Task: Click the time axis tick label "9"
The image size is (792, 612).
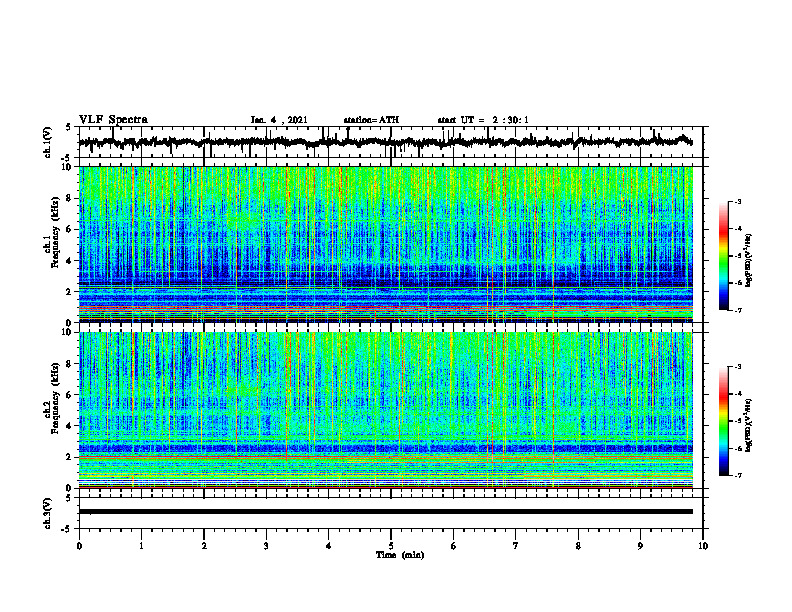Action: pyautogui.click(x=640, y=546)
